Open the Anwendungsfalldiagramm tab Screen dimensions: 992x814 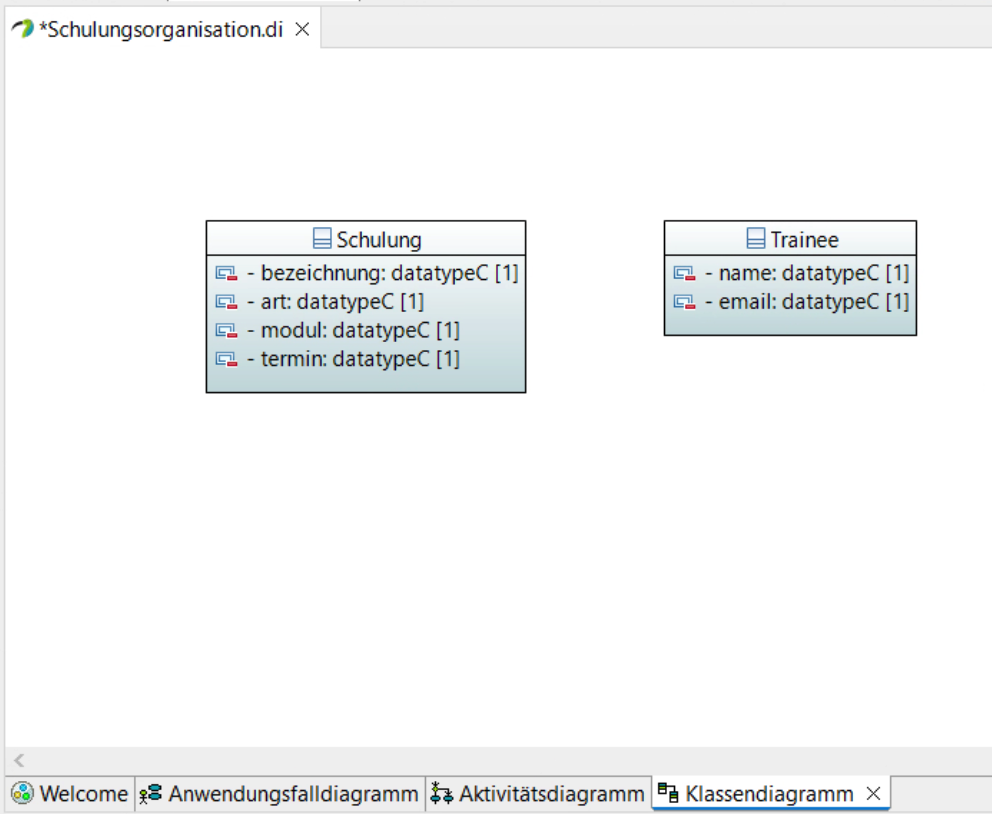[280, 793]
